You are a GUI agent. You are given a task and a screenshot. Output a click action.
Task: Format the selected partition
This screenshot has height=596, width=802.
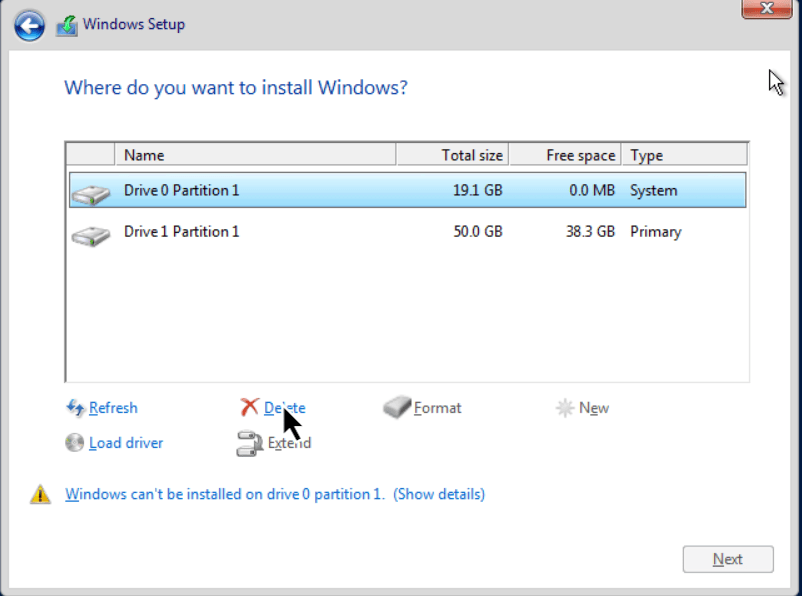437,408
